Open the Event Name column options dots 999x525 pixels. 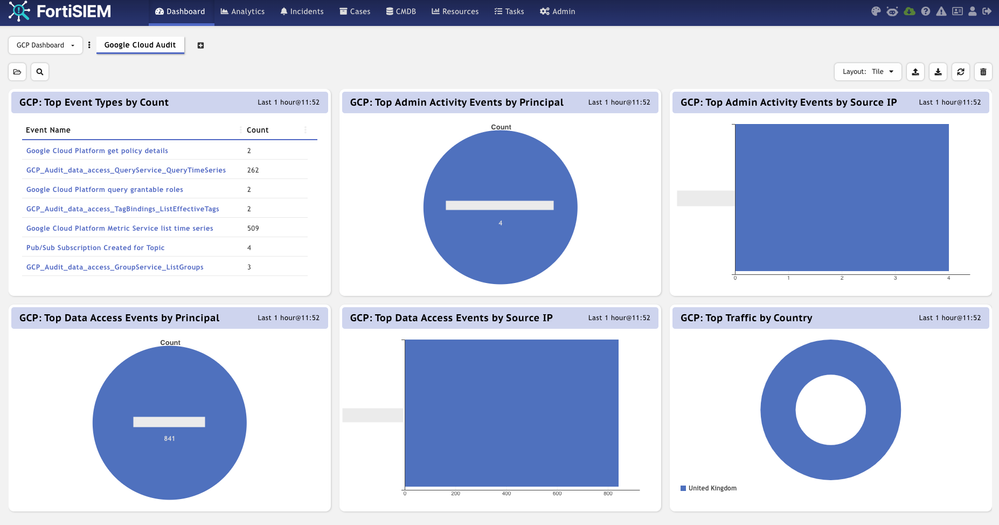(240, 130)
